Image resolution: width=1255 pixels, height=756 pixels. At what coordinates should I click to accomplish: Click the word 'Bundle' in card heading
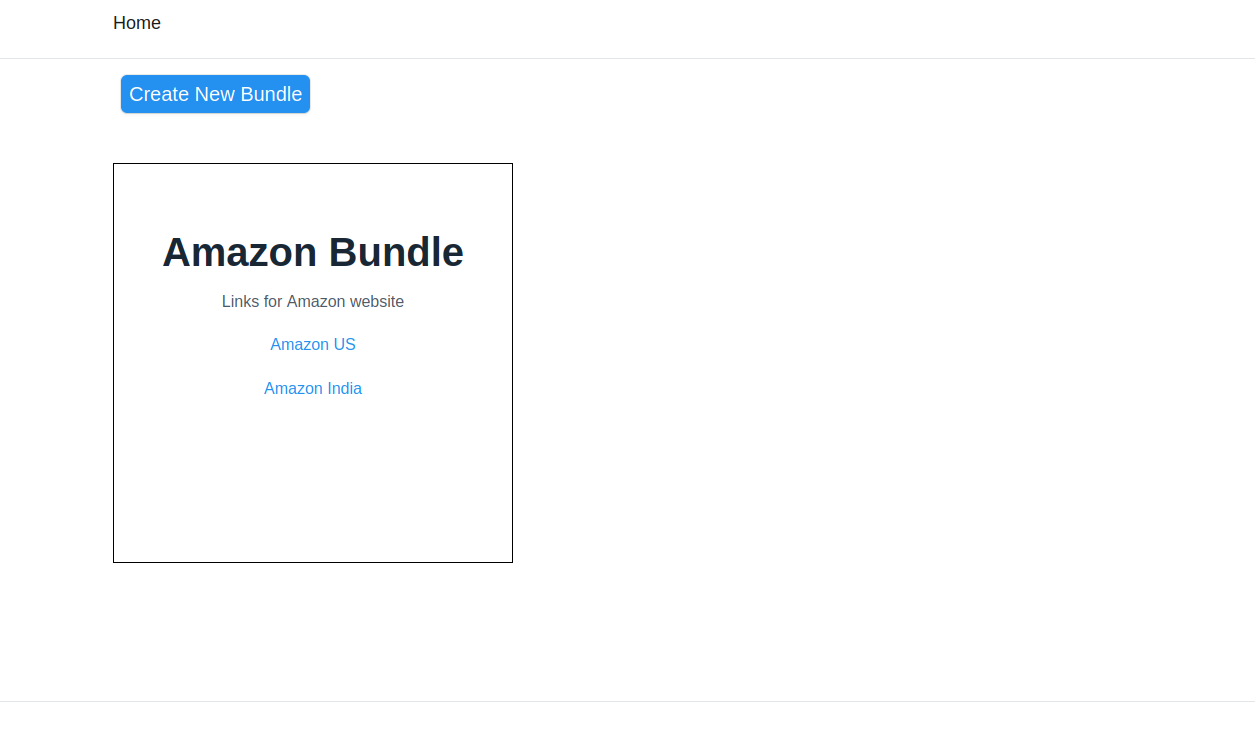tap(396, 252)
